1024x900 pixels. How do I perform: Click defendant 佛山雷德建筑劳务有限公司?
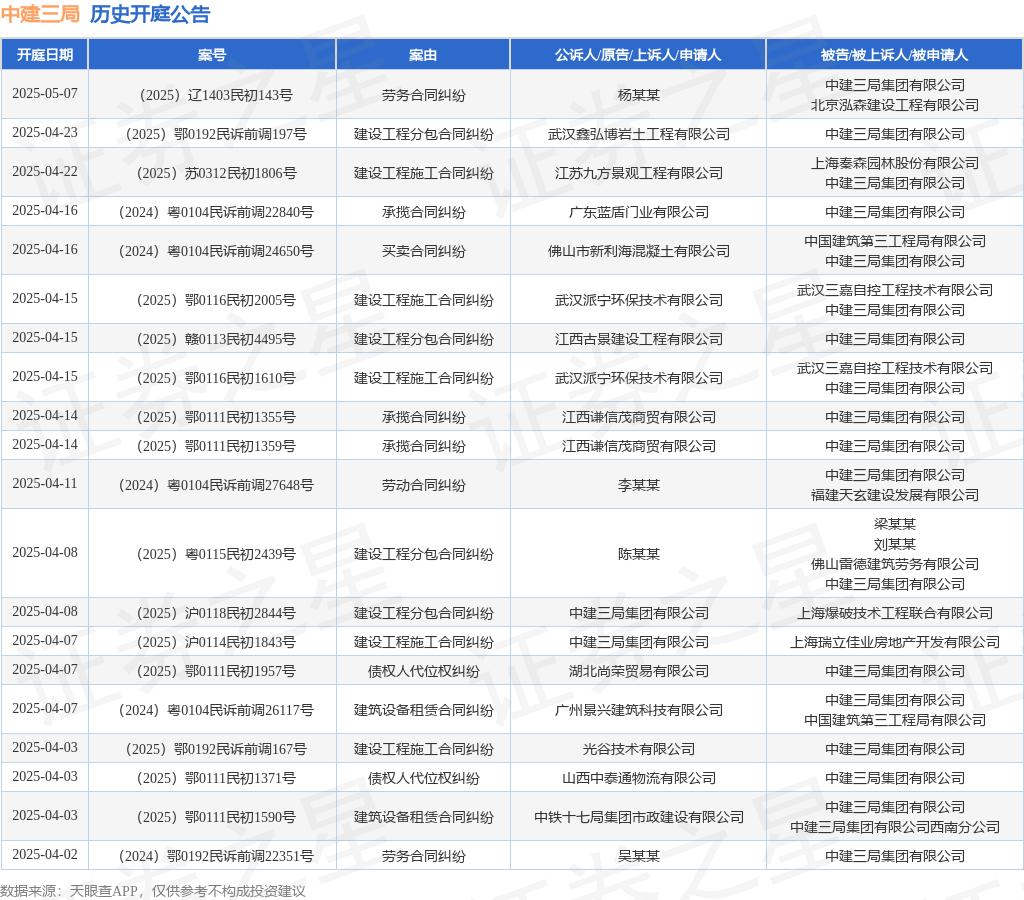894,564
